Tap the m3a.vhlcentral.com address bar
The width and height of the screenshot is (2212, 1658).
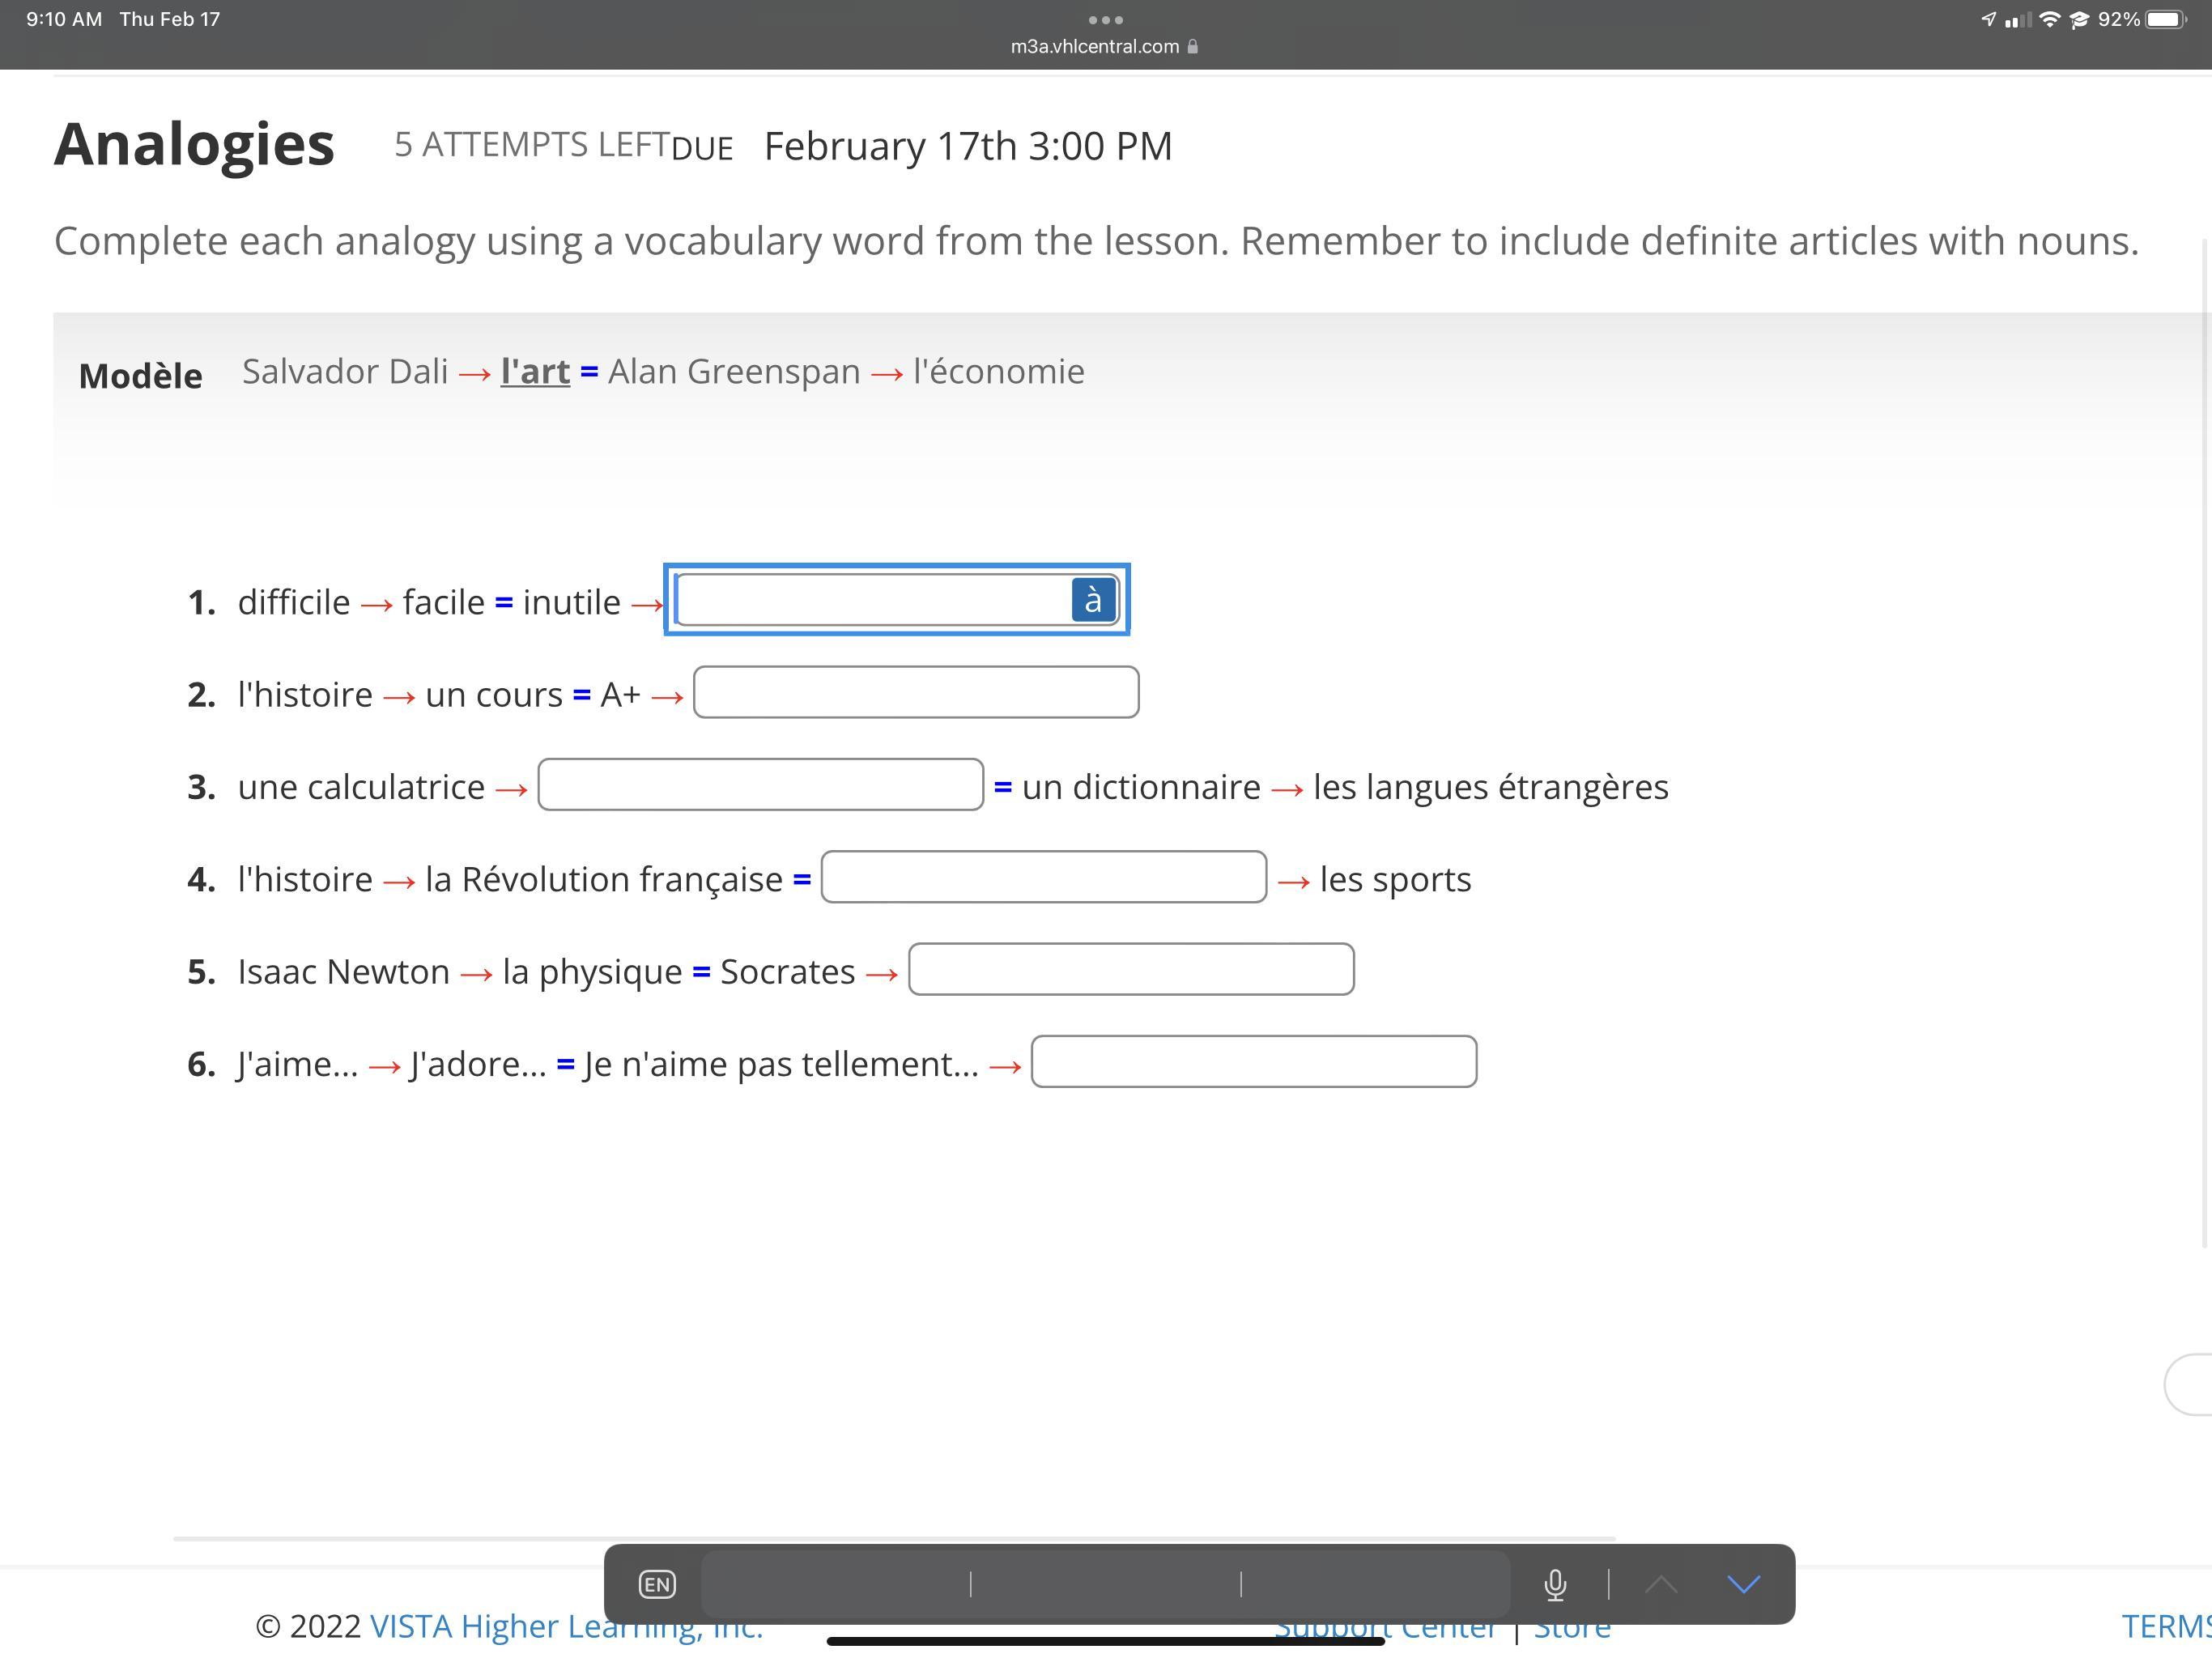tap(1095, 47)
